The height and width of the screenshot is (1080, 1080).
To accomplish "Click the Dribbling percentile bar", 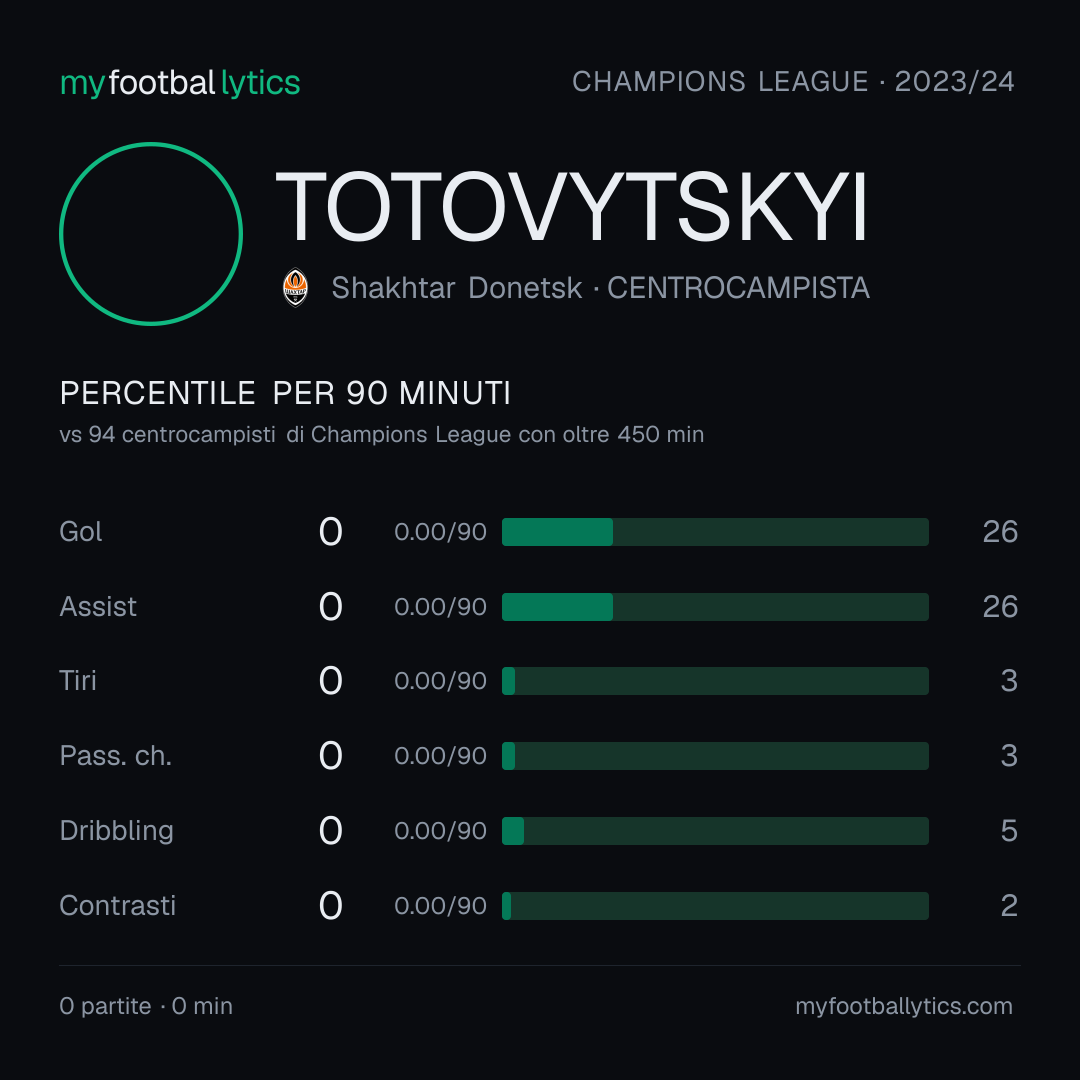I will click(x=715, y=831).
